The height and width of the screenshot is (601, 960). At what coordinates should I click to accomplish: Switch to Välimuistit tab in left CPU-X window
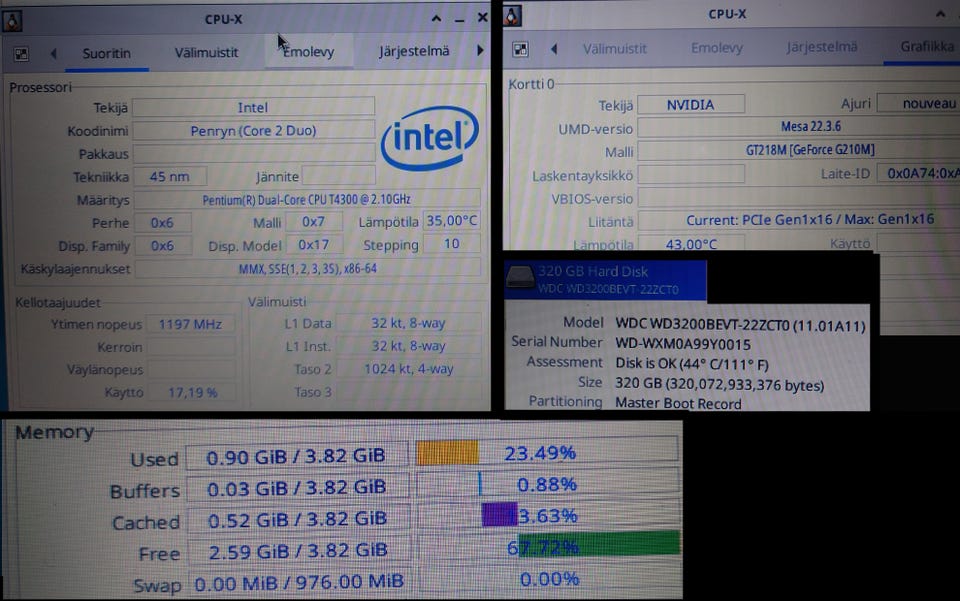[206, 53]
